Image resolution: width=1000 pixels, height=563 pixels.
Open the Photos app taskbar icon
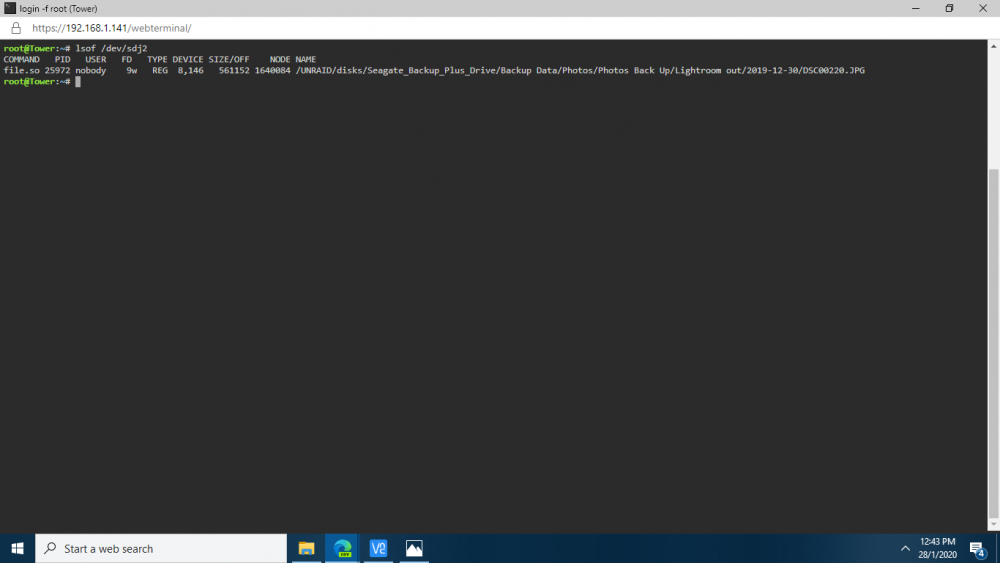pos(414,548)
